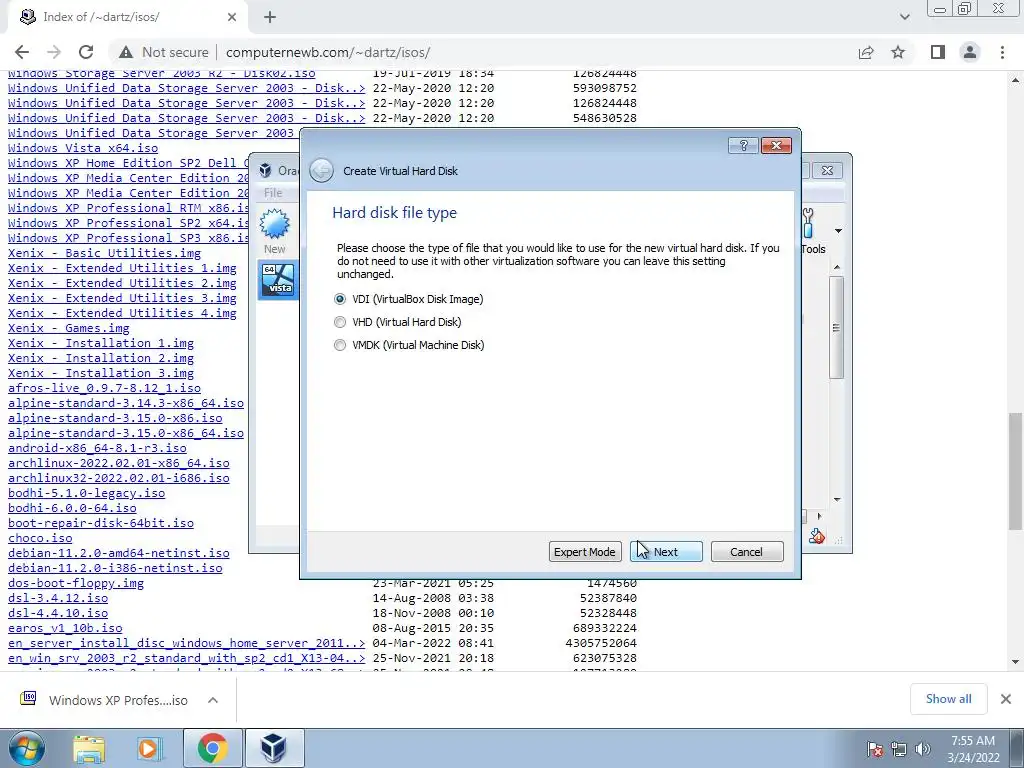The width and height of the screenshot is (1024, 768).
Task: Open help with the question mark button
Action: point(743,146)
